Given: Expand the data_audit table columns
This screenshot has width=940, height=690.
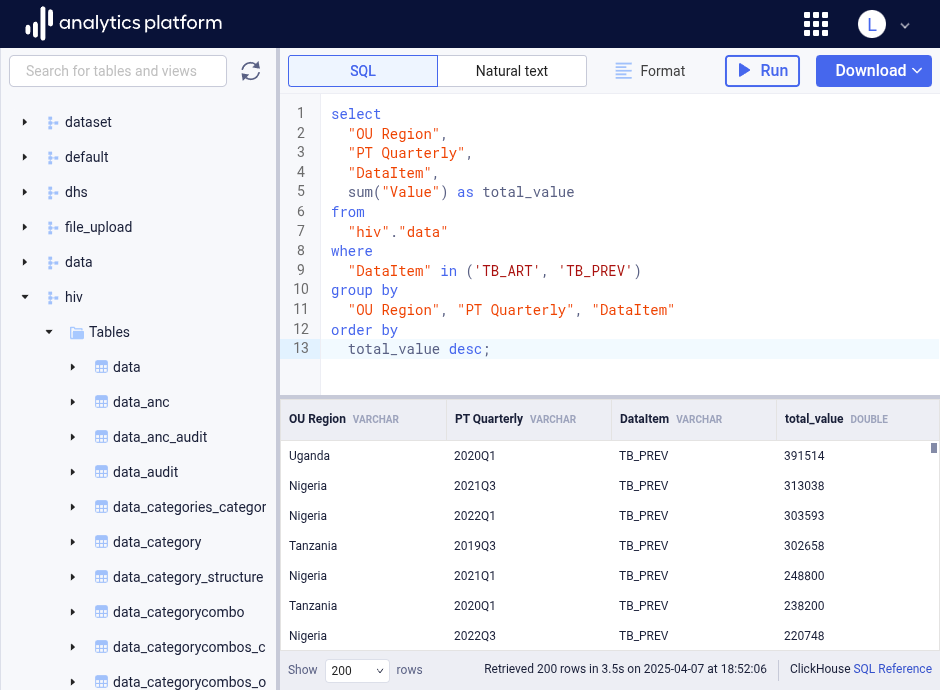Looking at the screenshot, I should click(73, 472).
